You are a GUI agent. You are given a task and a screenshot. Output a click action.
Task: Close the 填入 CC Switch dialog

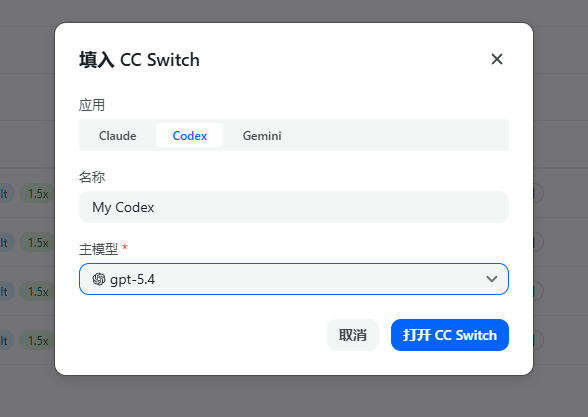click(x=496, y=59)
